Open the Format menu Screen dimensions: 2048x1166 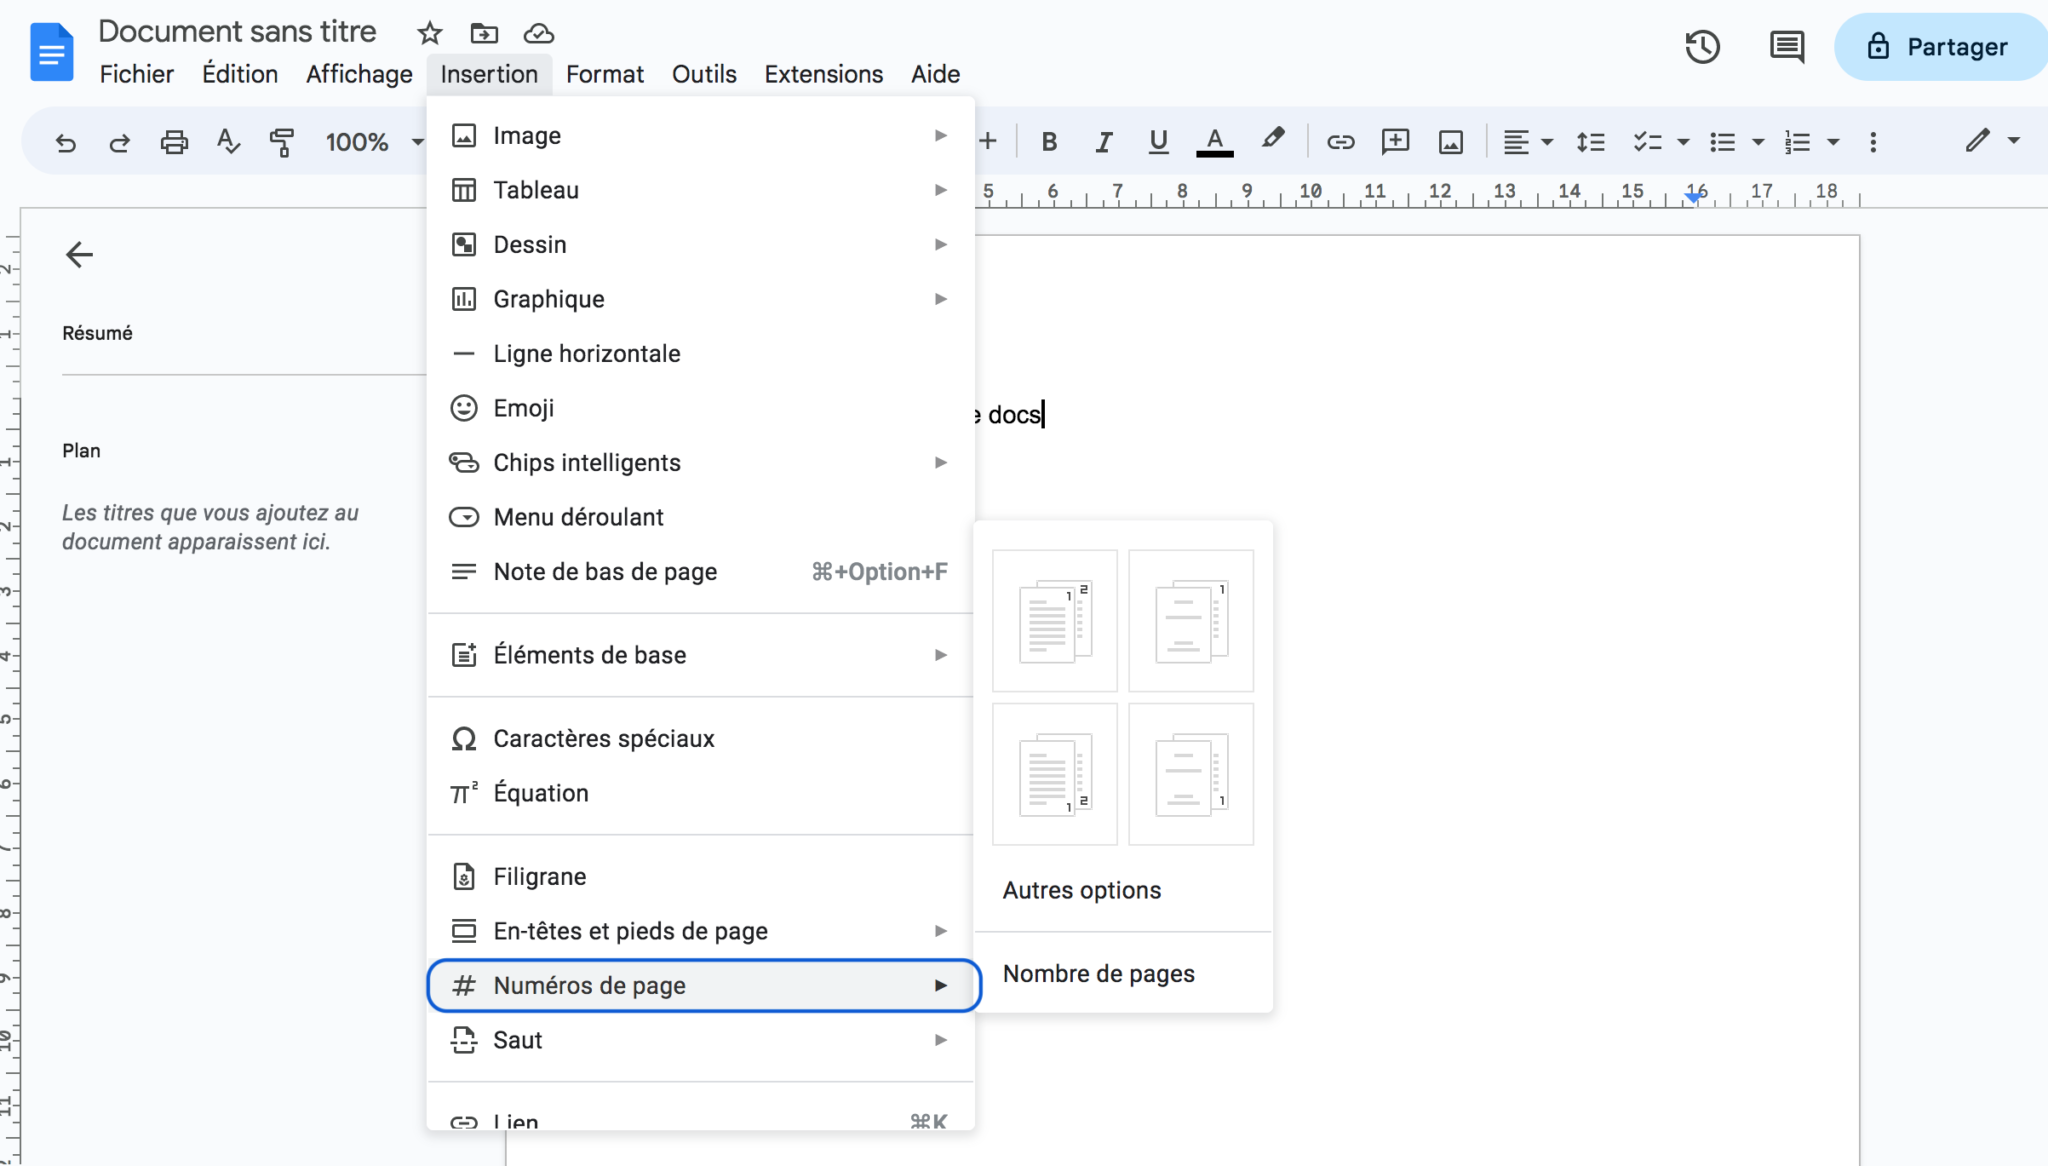click(604, 73)
